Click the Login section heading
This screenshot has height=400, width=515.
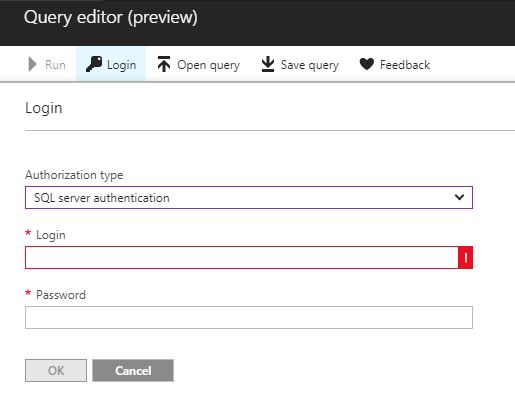pos(44,108)
